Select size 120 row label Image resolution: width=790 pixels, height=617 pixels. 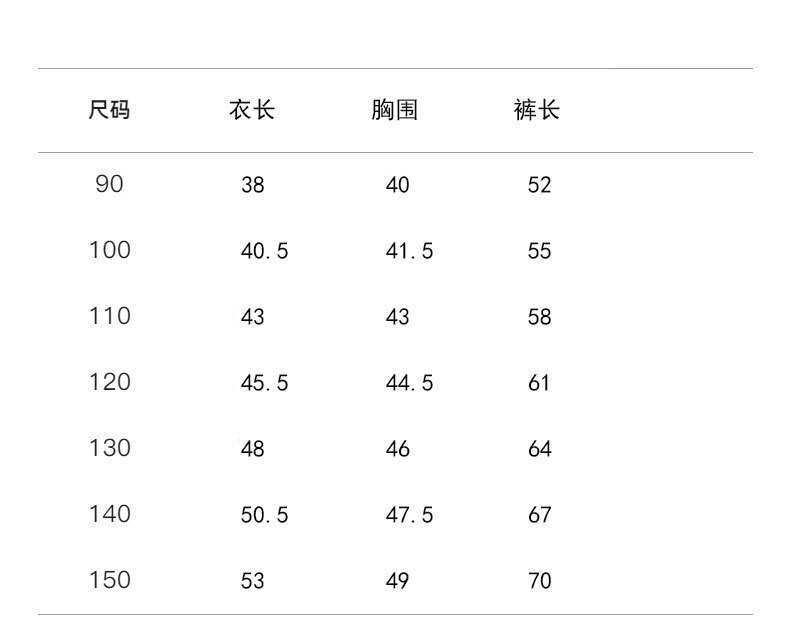pyautogui.click(x=109, y=382)
